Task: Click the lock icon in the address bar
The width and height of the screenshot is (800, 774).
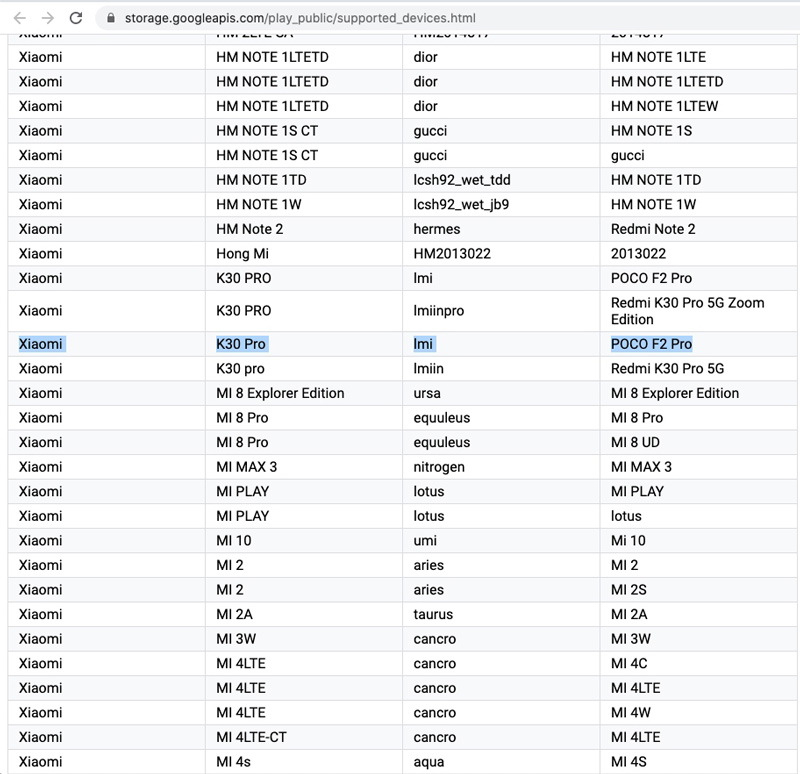Action: point(111,18)
